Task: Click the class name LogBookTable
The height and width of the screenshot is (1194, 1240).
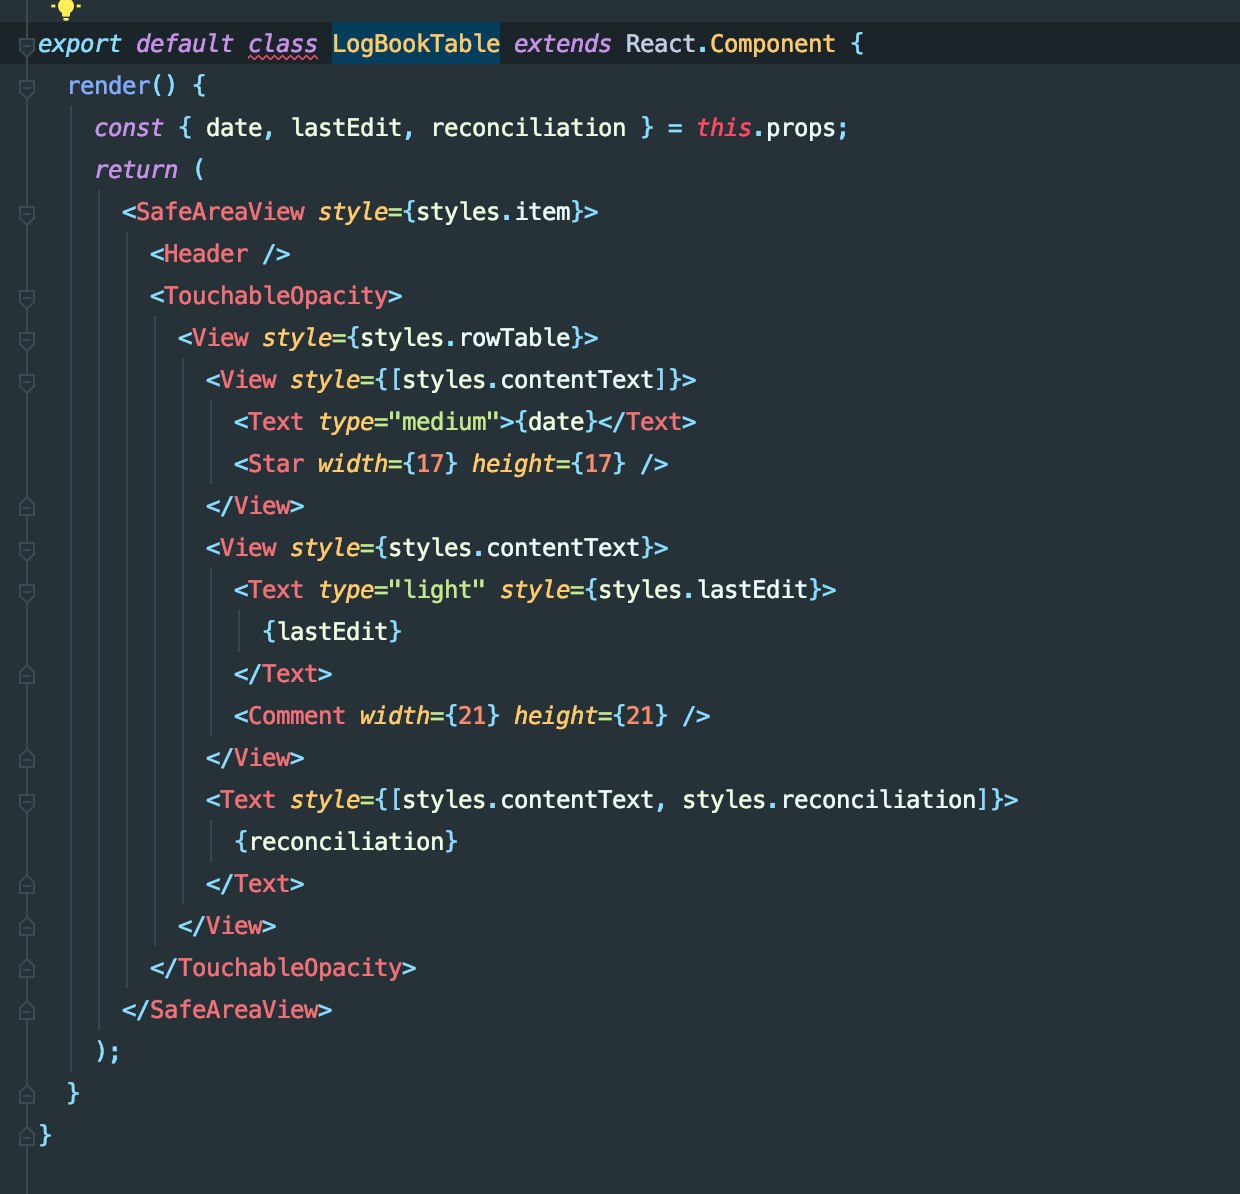Action: click(x=416, y=44)
